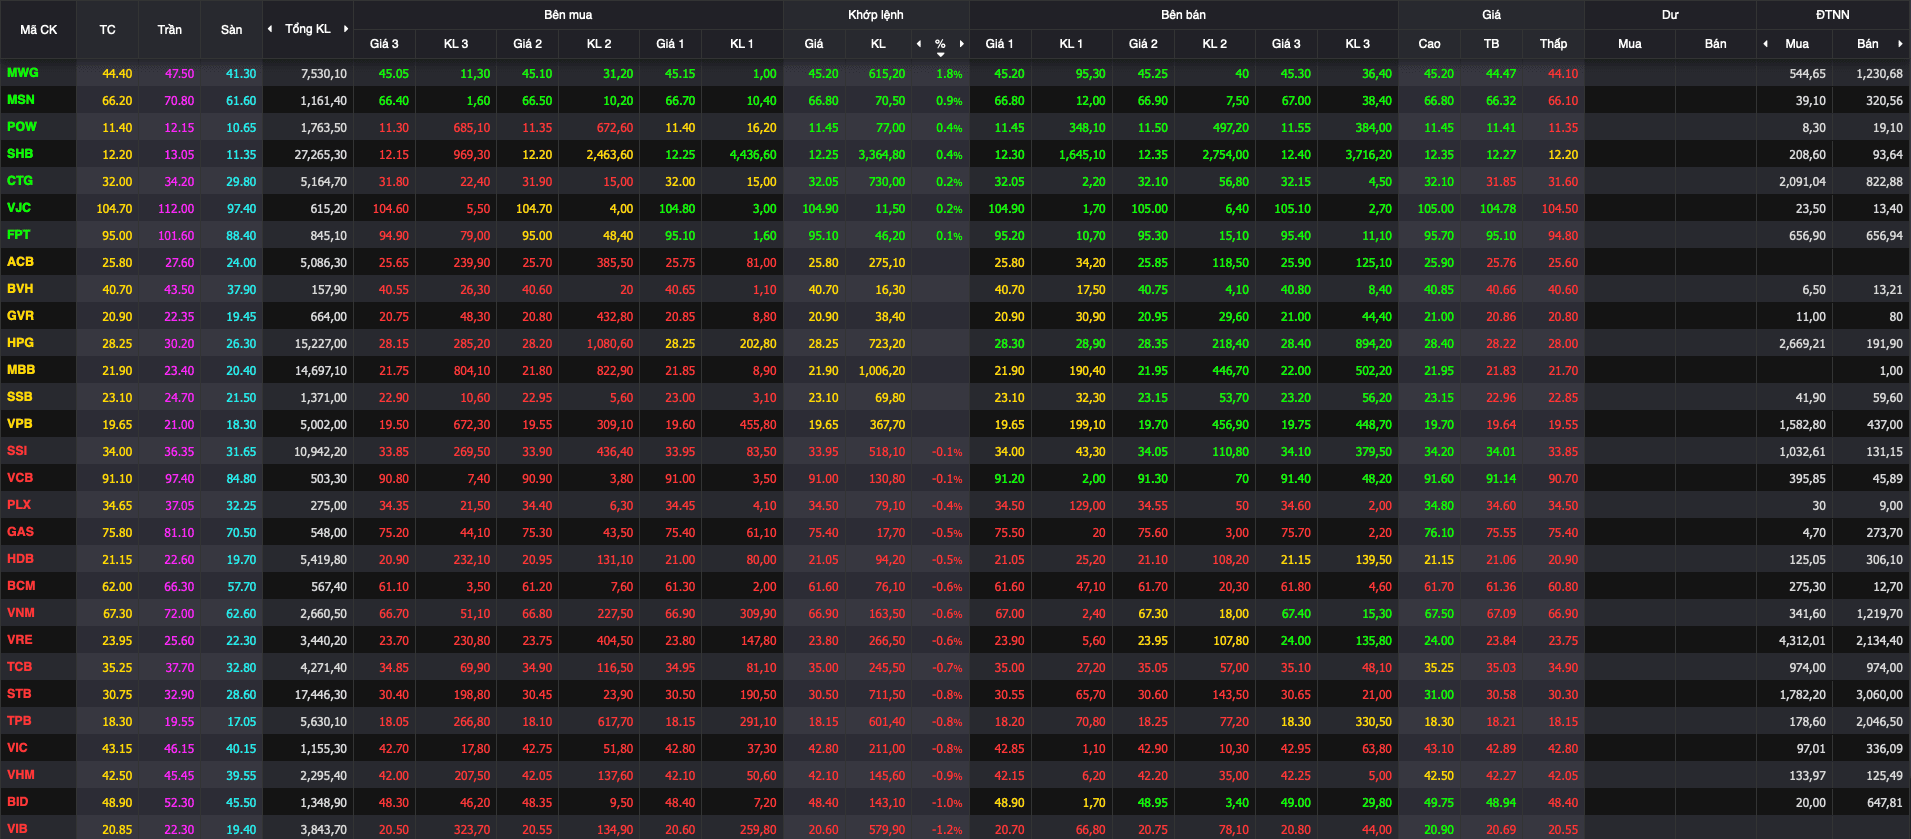This screenshot has height=839, width=1911.
Task: Click VJC ceiling price 112.00
Action: pyautogui.click(x=176, y=209)
